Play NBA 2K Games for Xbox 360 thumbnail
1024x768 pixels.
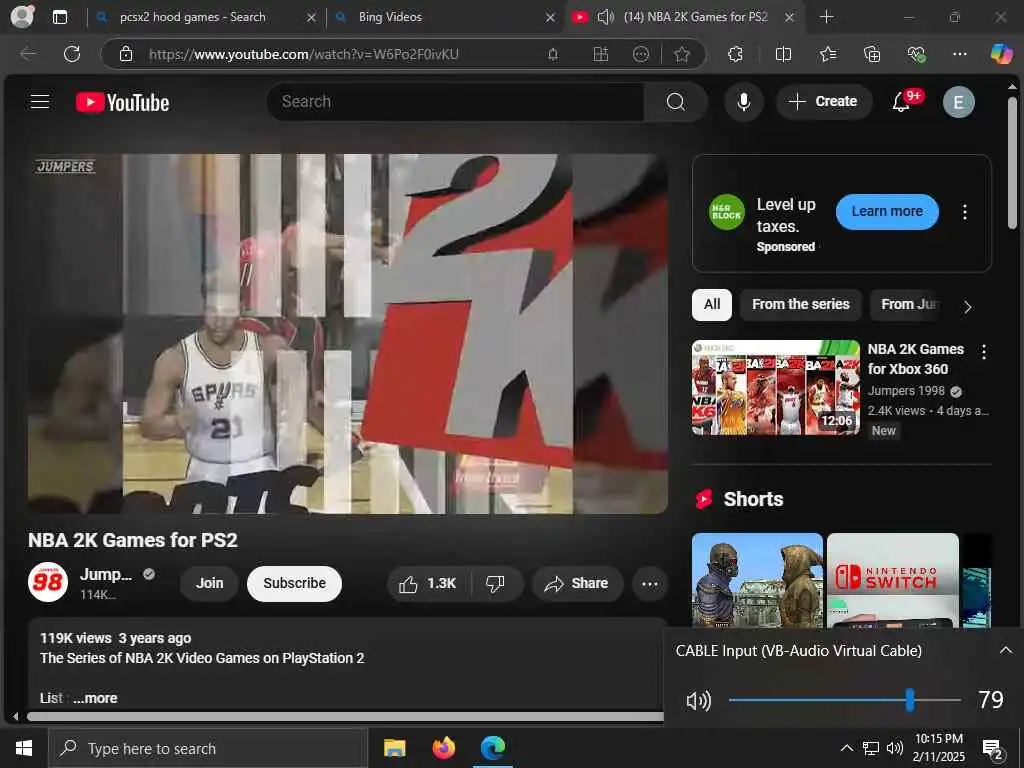point(776,387)
